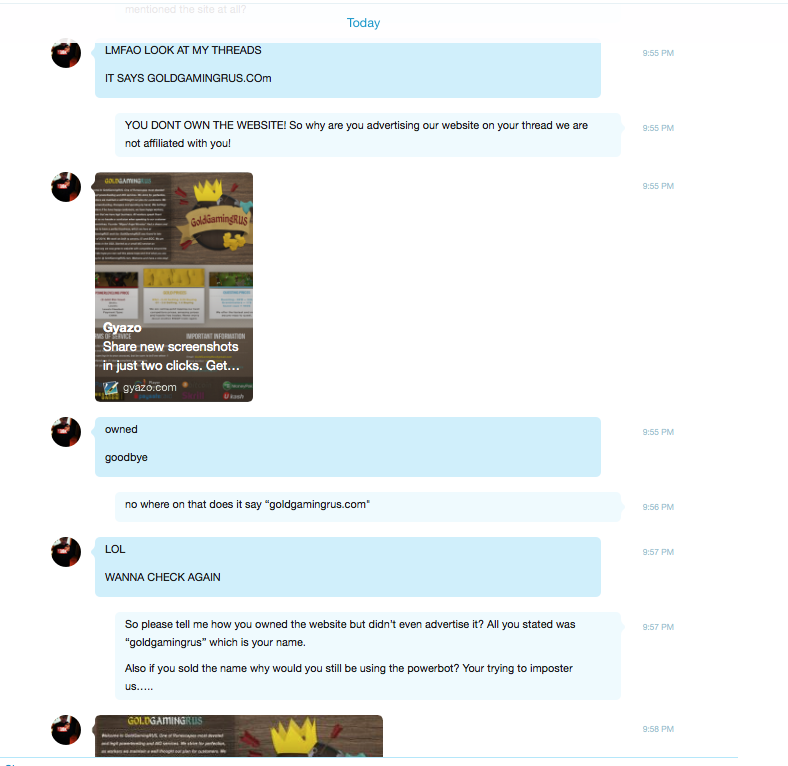Click the 9:58 PM timestamp

tap(658, 729)
